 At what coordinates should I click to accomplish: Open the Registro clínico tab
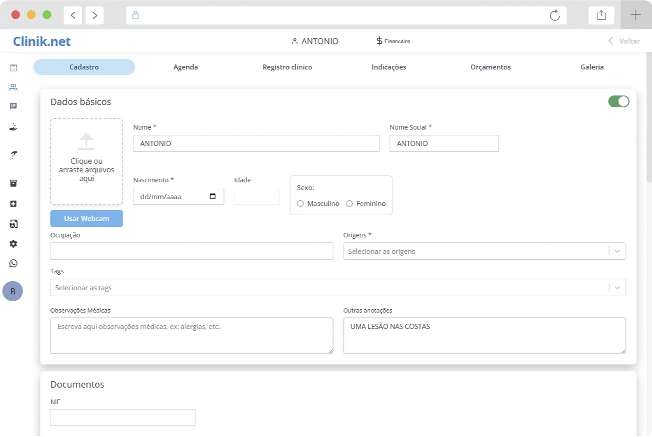(x=287, y=67)
